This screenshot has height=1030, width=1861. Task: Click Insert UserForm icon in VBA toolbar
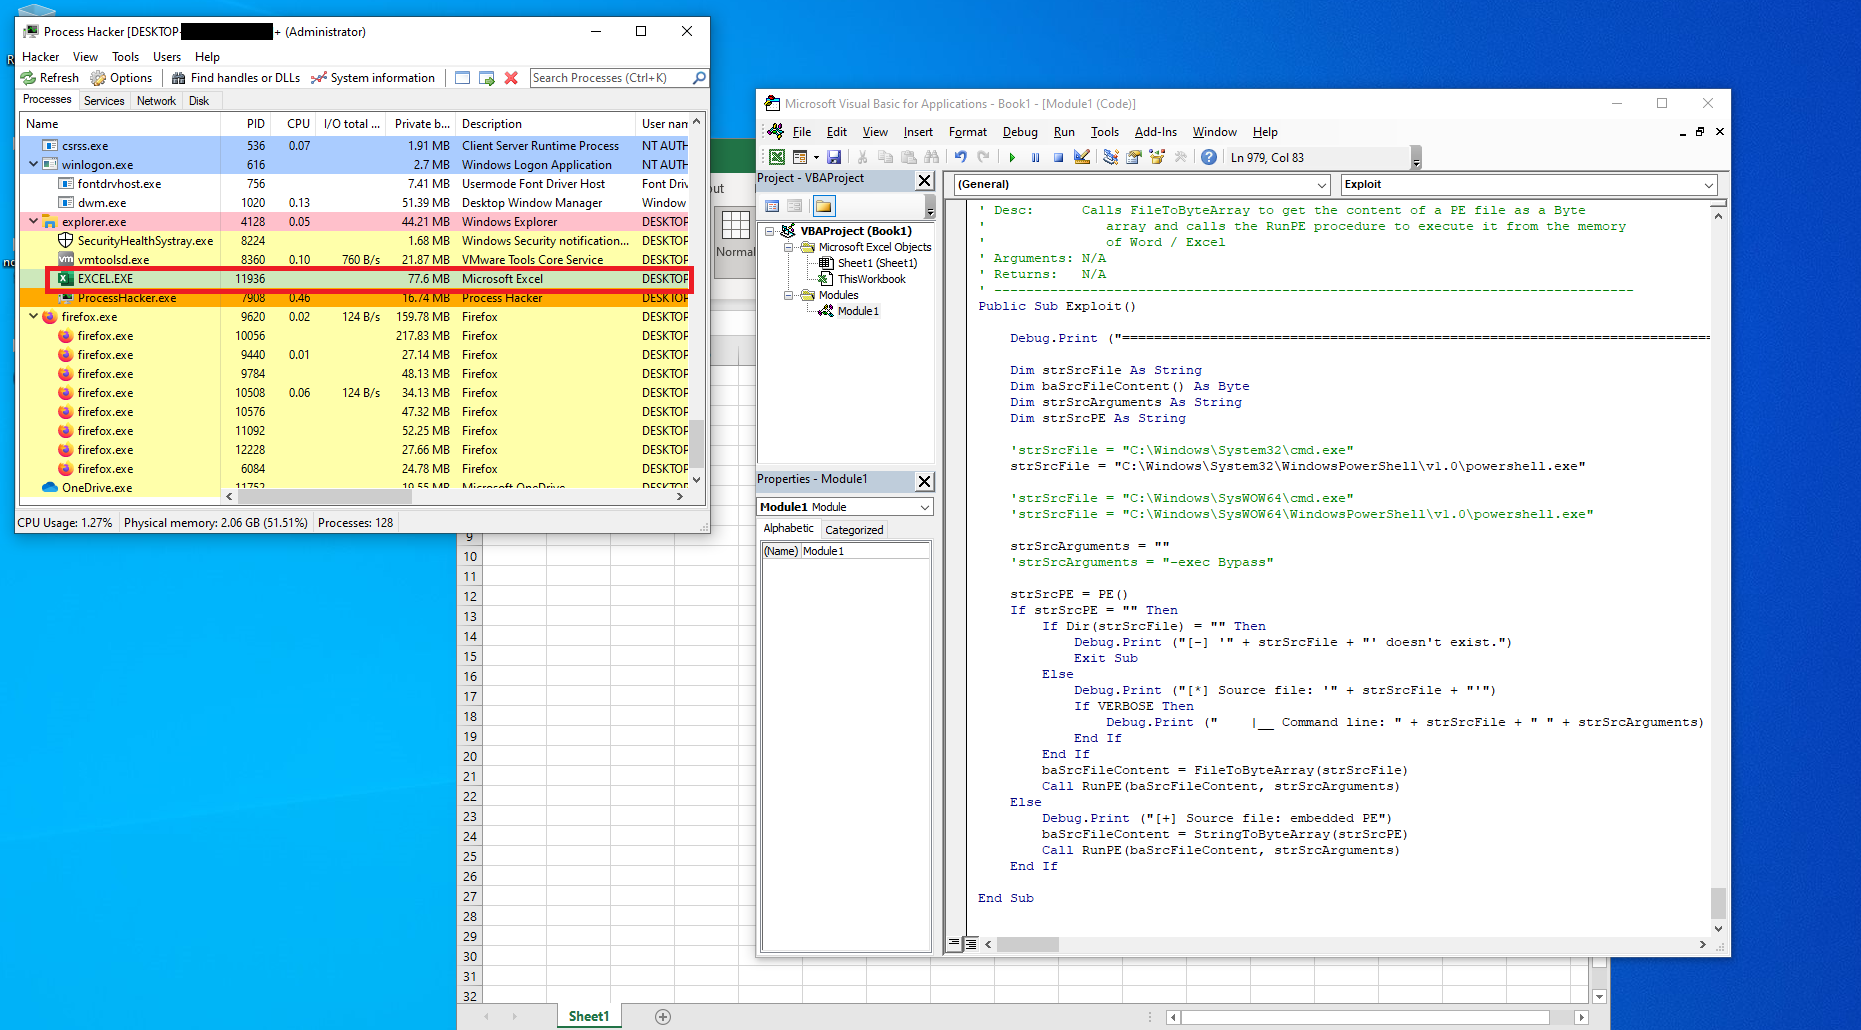click(800, 157)
